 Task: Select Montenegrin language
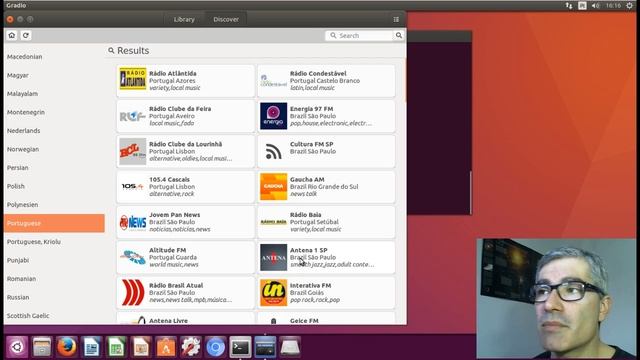tap(54, 112)
